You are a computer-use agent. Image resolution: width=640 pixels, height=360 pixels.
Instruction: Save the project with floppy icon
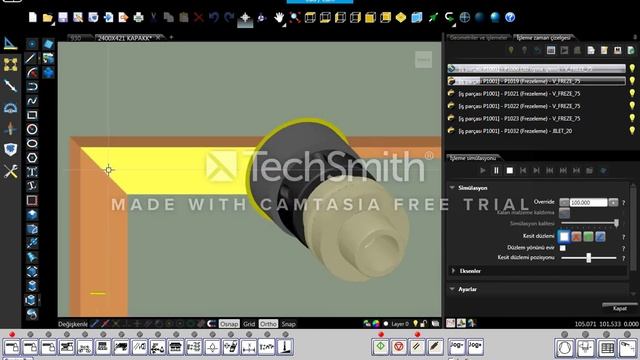coord(63,17)
